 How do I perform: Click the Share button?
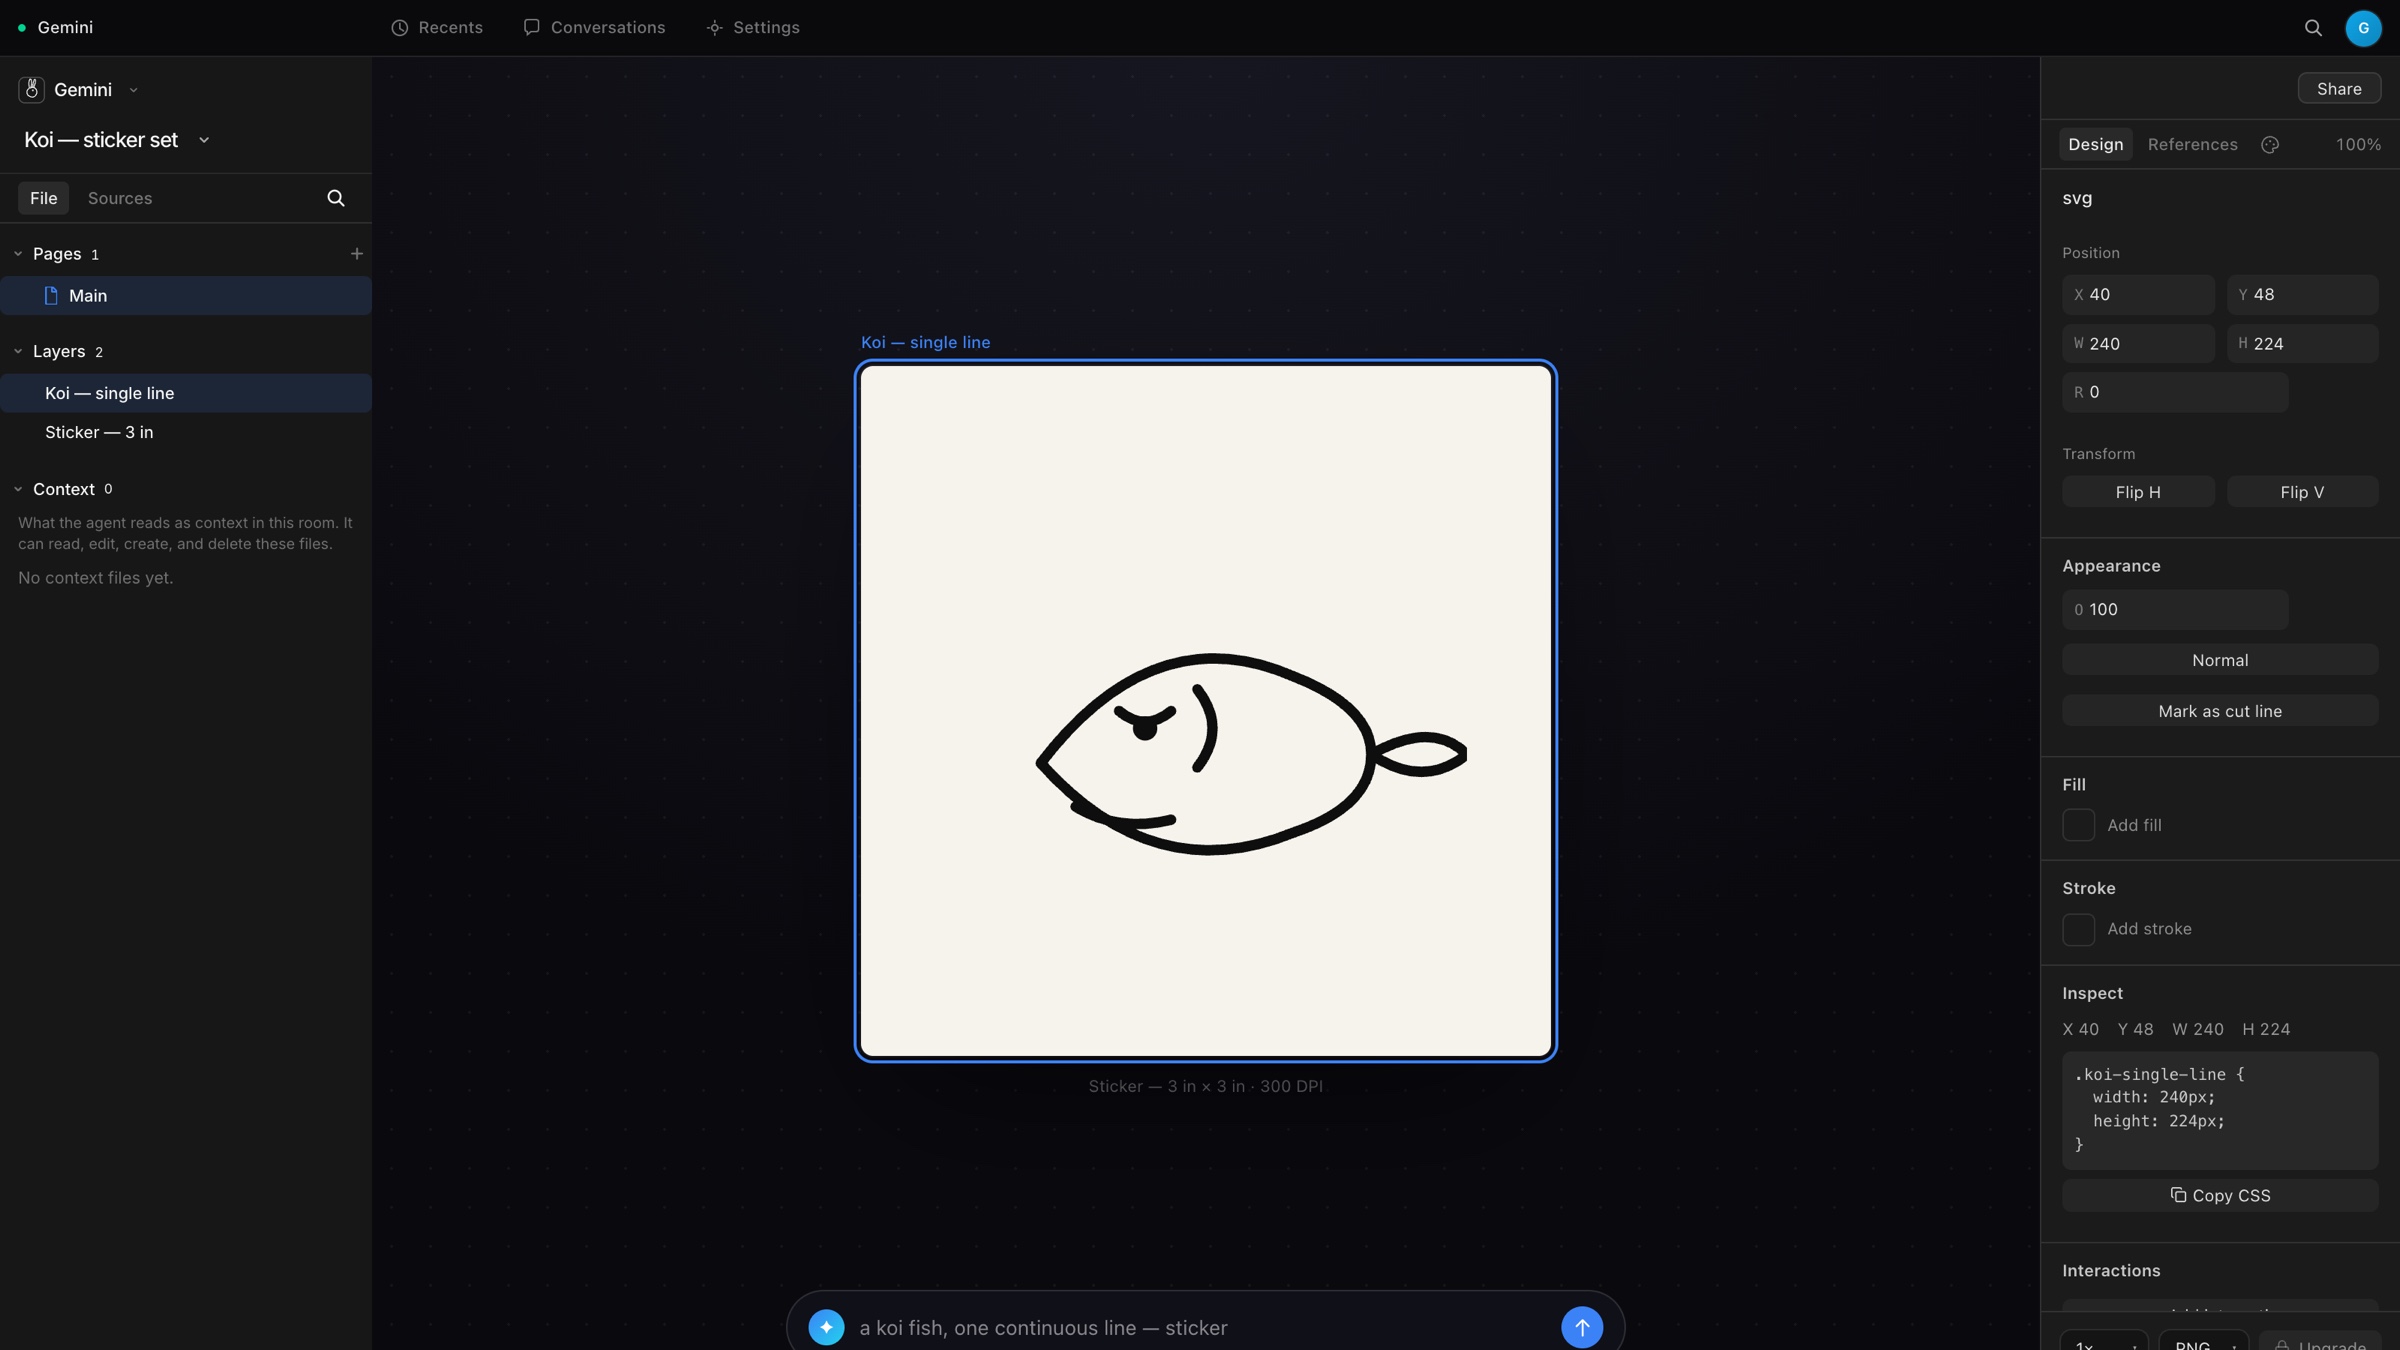pyautogui.click(x=2339, y=89)
